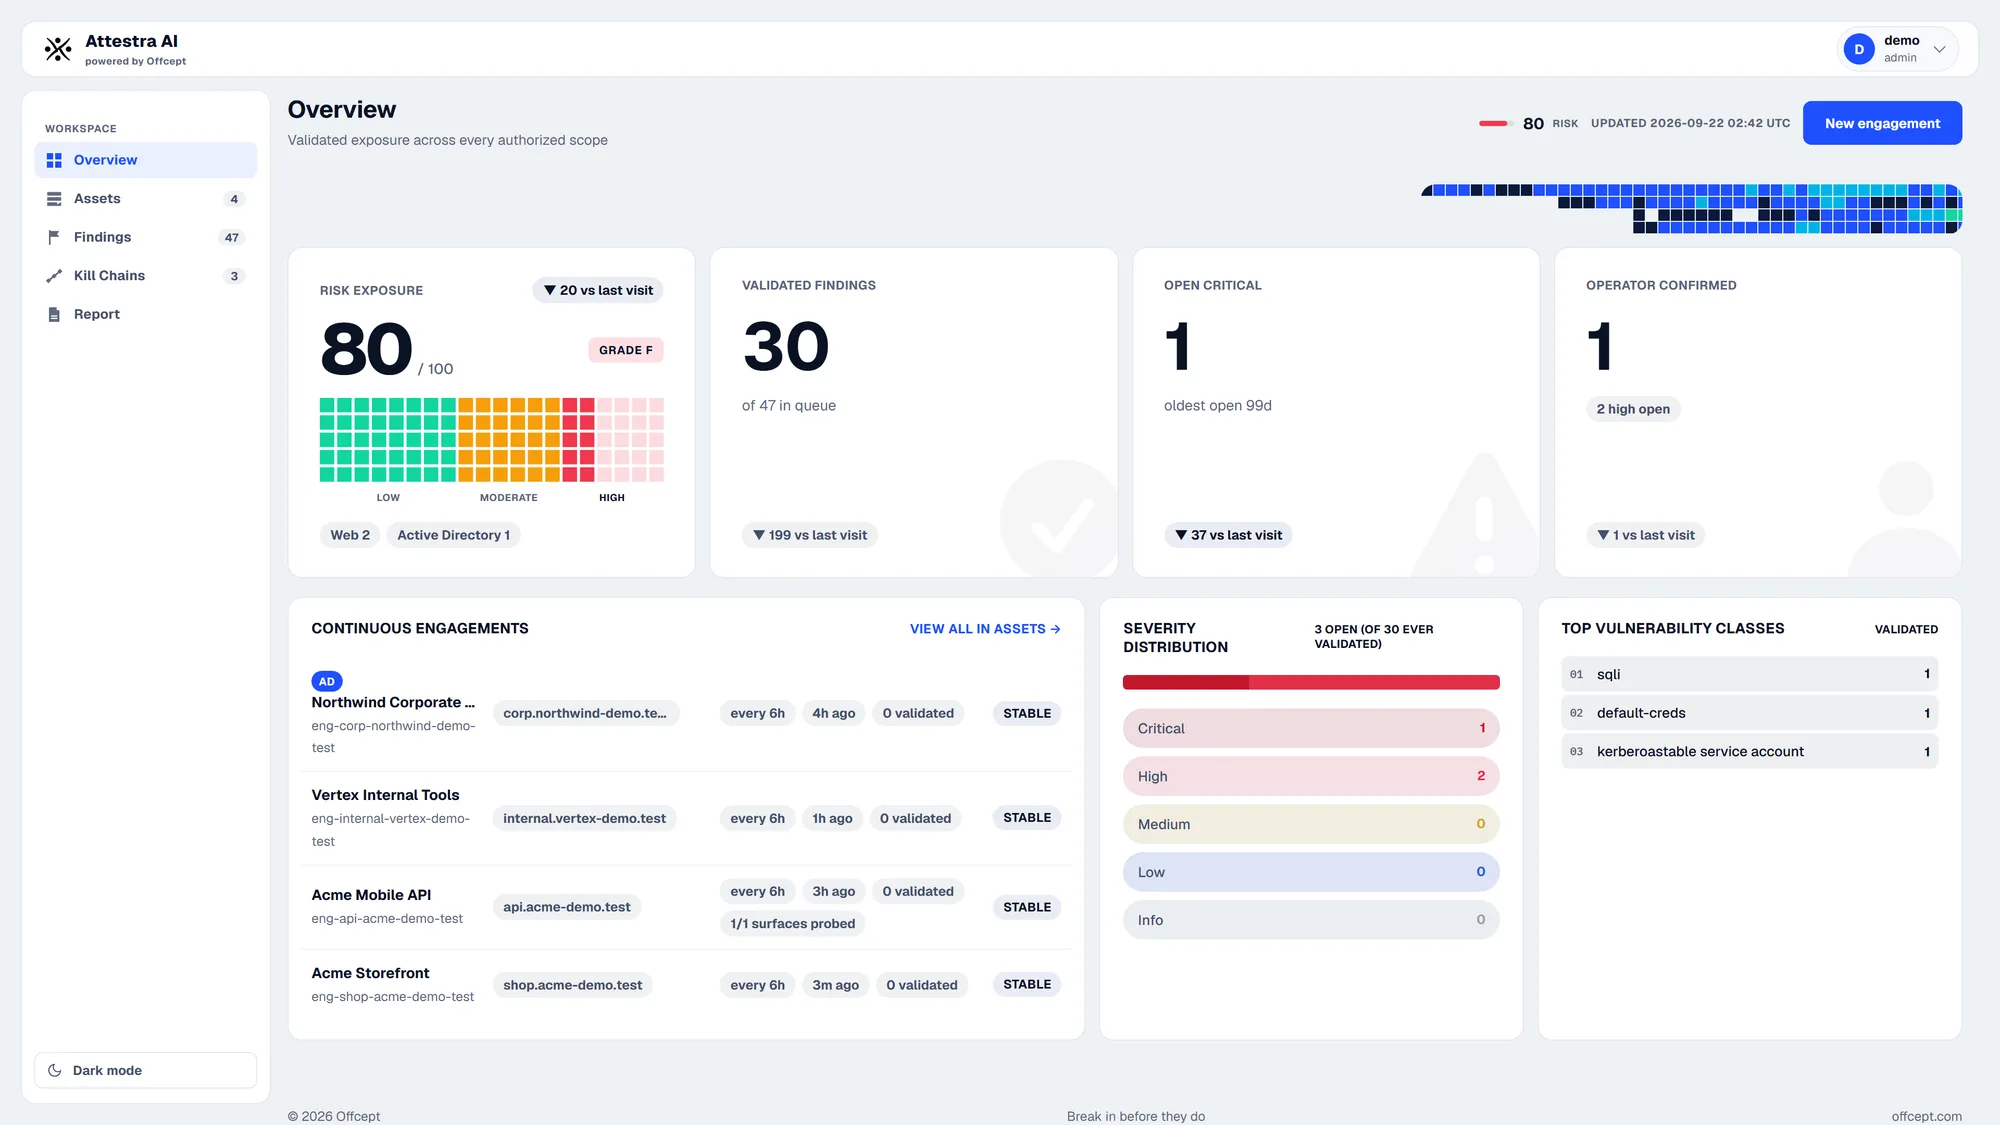
Task: Select the High severity row
Action: (x=1311, y=776)
